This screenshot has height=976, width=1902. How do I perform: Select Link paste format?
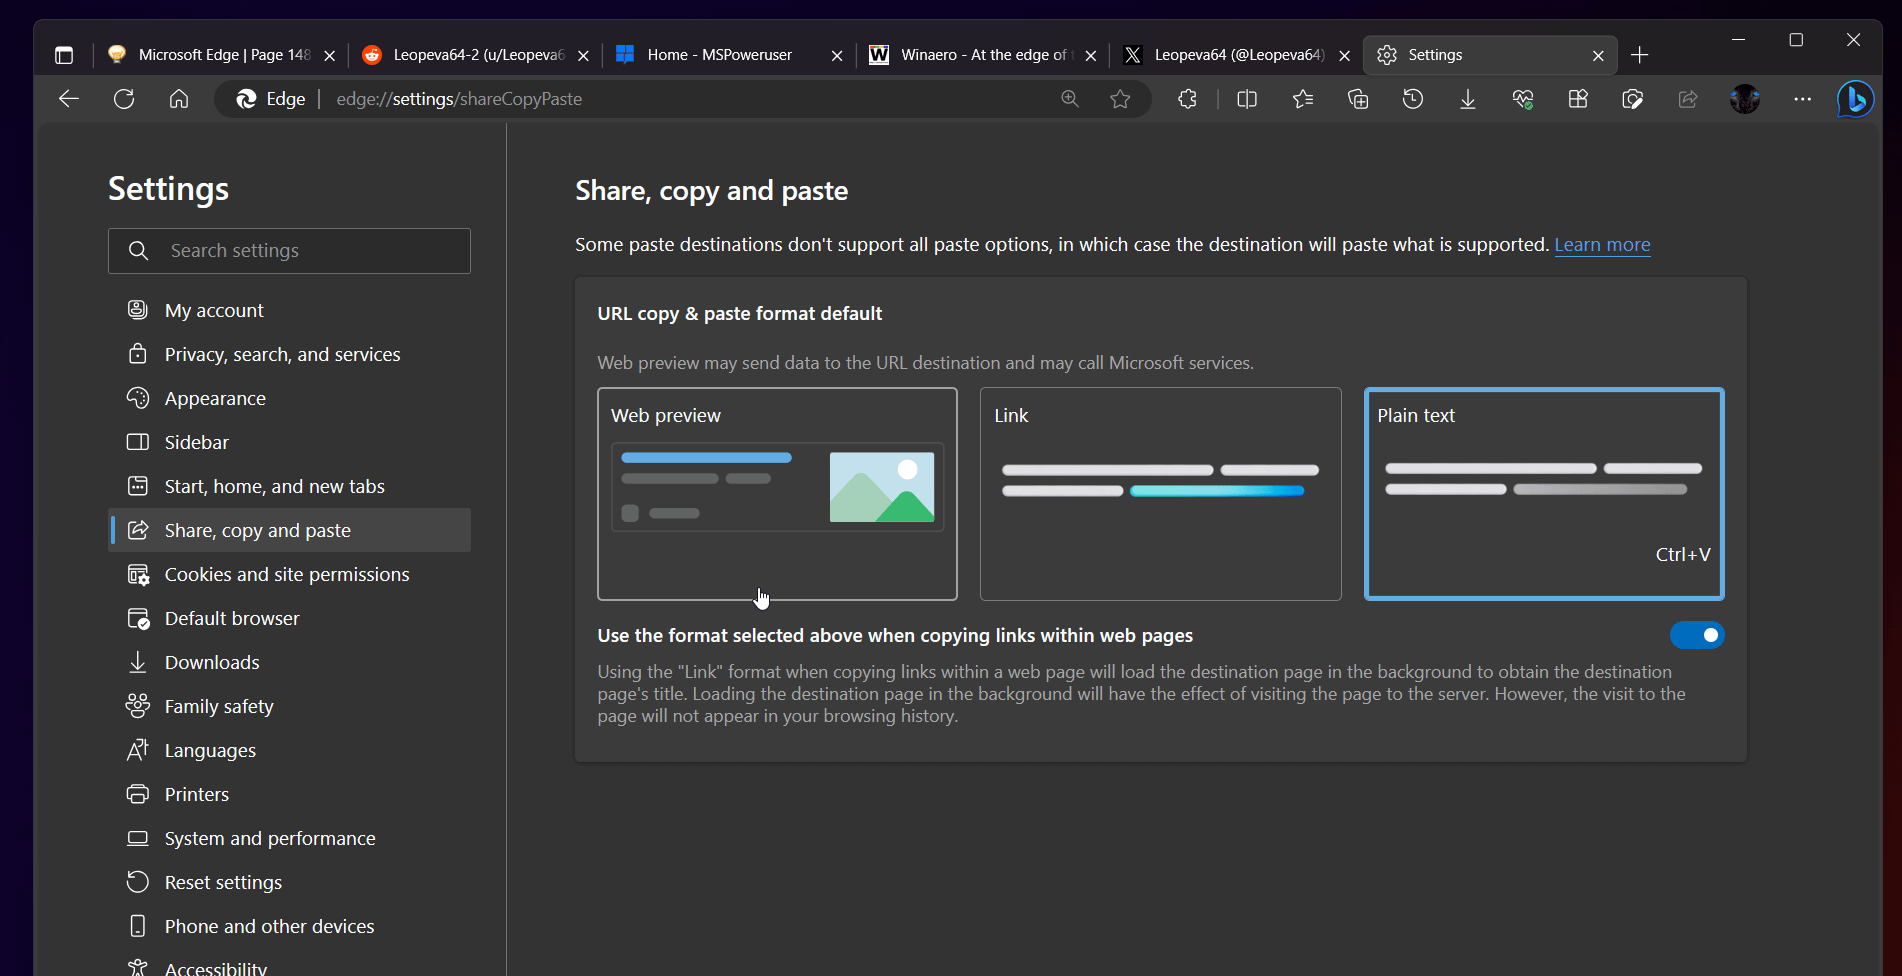(x=1160, y=494)
